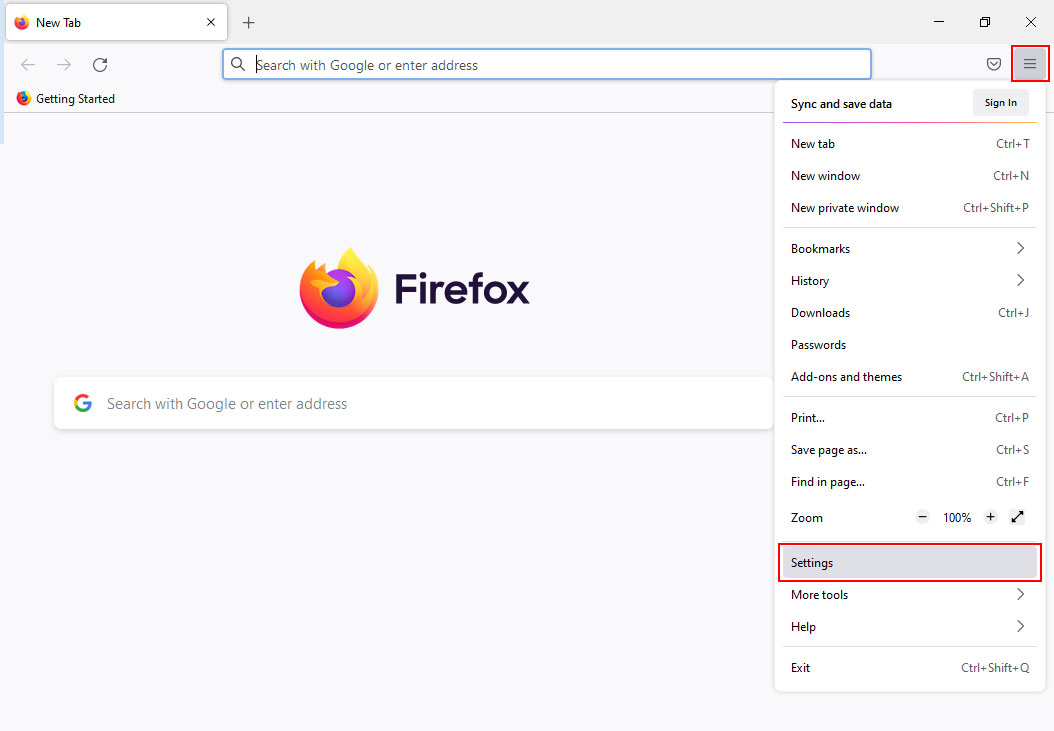The width and height of the screenshot is (1054, 731).
Task: Click the Google logo in page search box
Action: tap(83, 403)
